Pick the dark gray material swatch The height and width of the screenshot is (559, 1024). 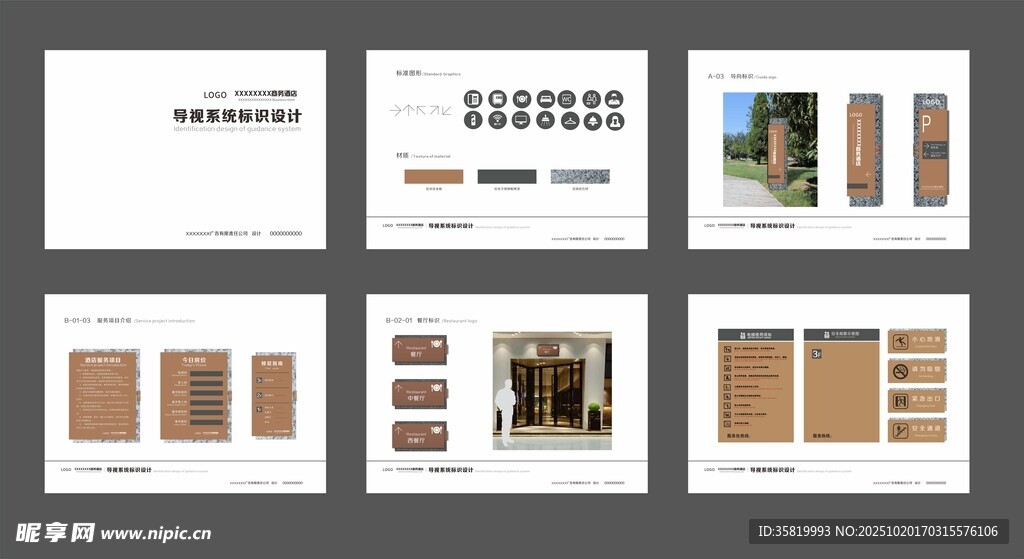pos(506,176)
